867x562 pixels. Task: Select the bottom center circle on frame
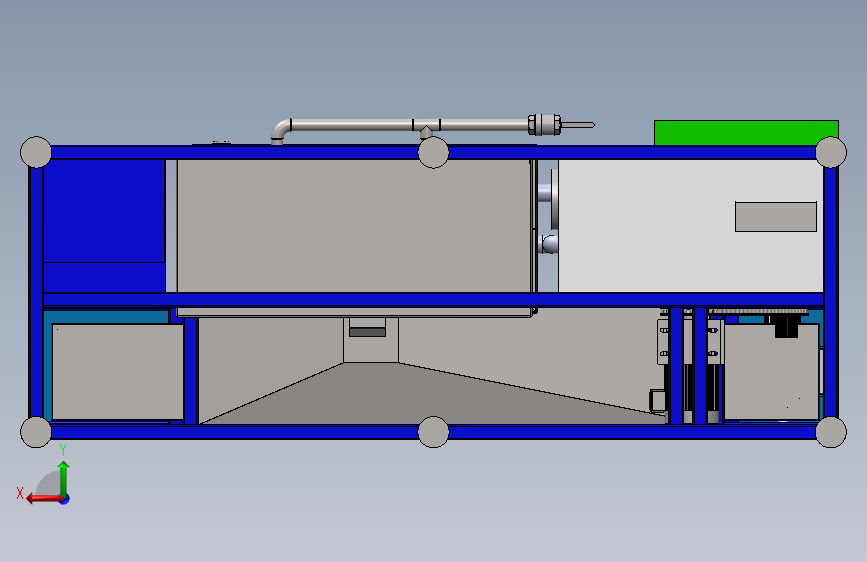tap(434, 432)
